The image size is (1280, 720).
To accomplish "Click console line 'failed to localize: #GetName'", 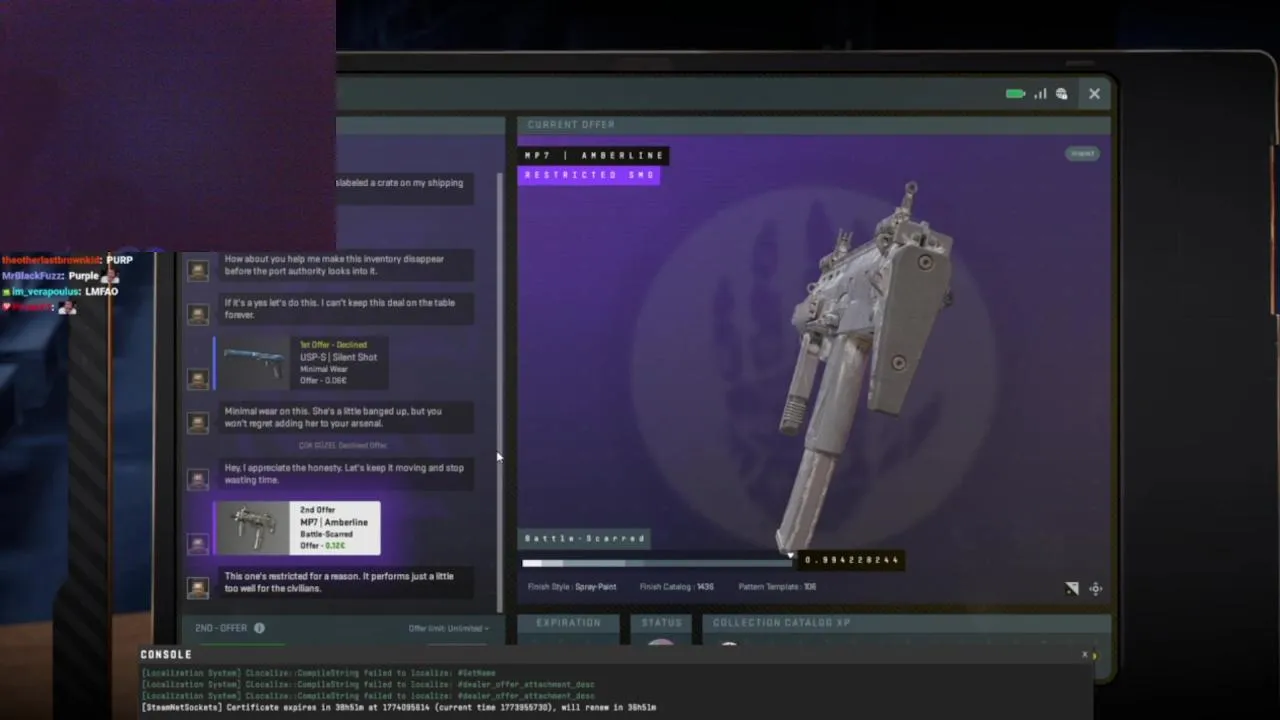I will 318,673.
